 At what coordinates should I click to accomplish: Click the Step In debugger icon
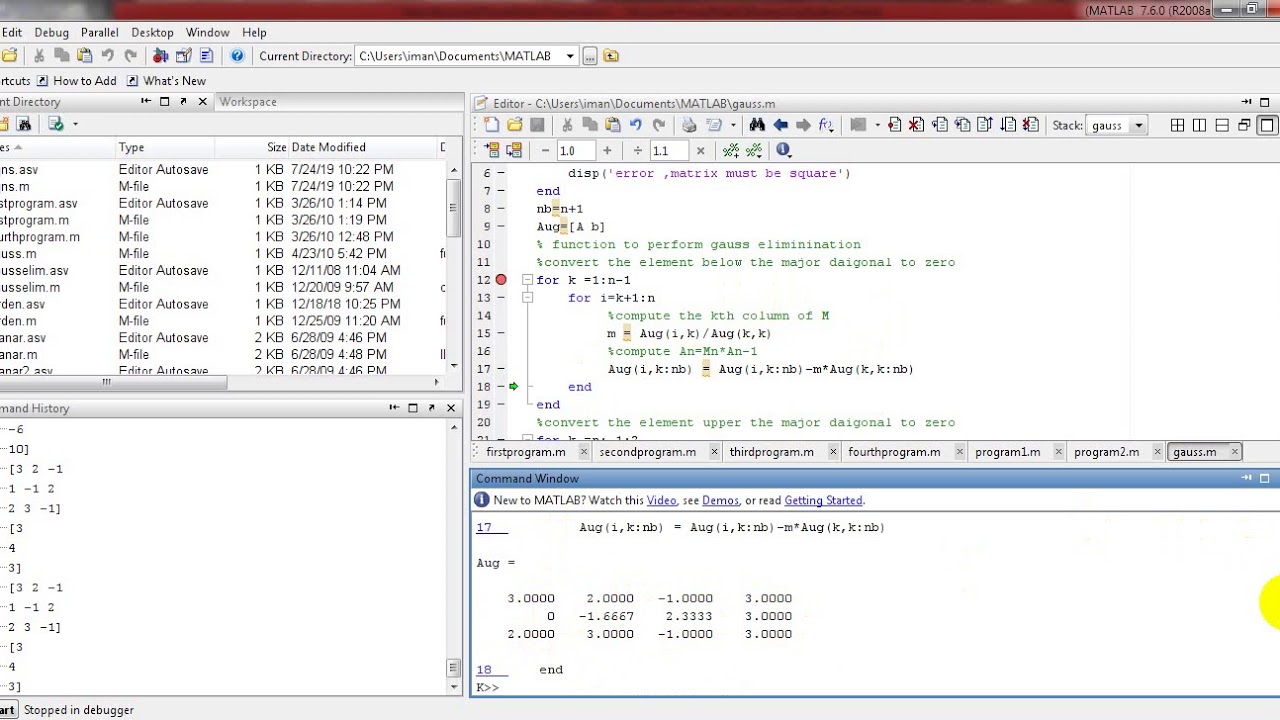pyautogui.click(x=962, y=125)
